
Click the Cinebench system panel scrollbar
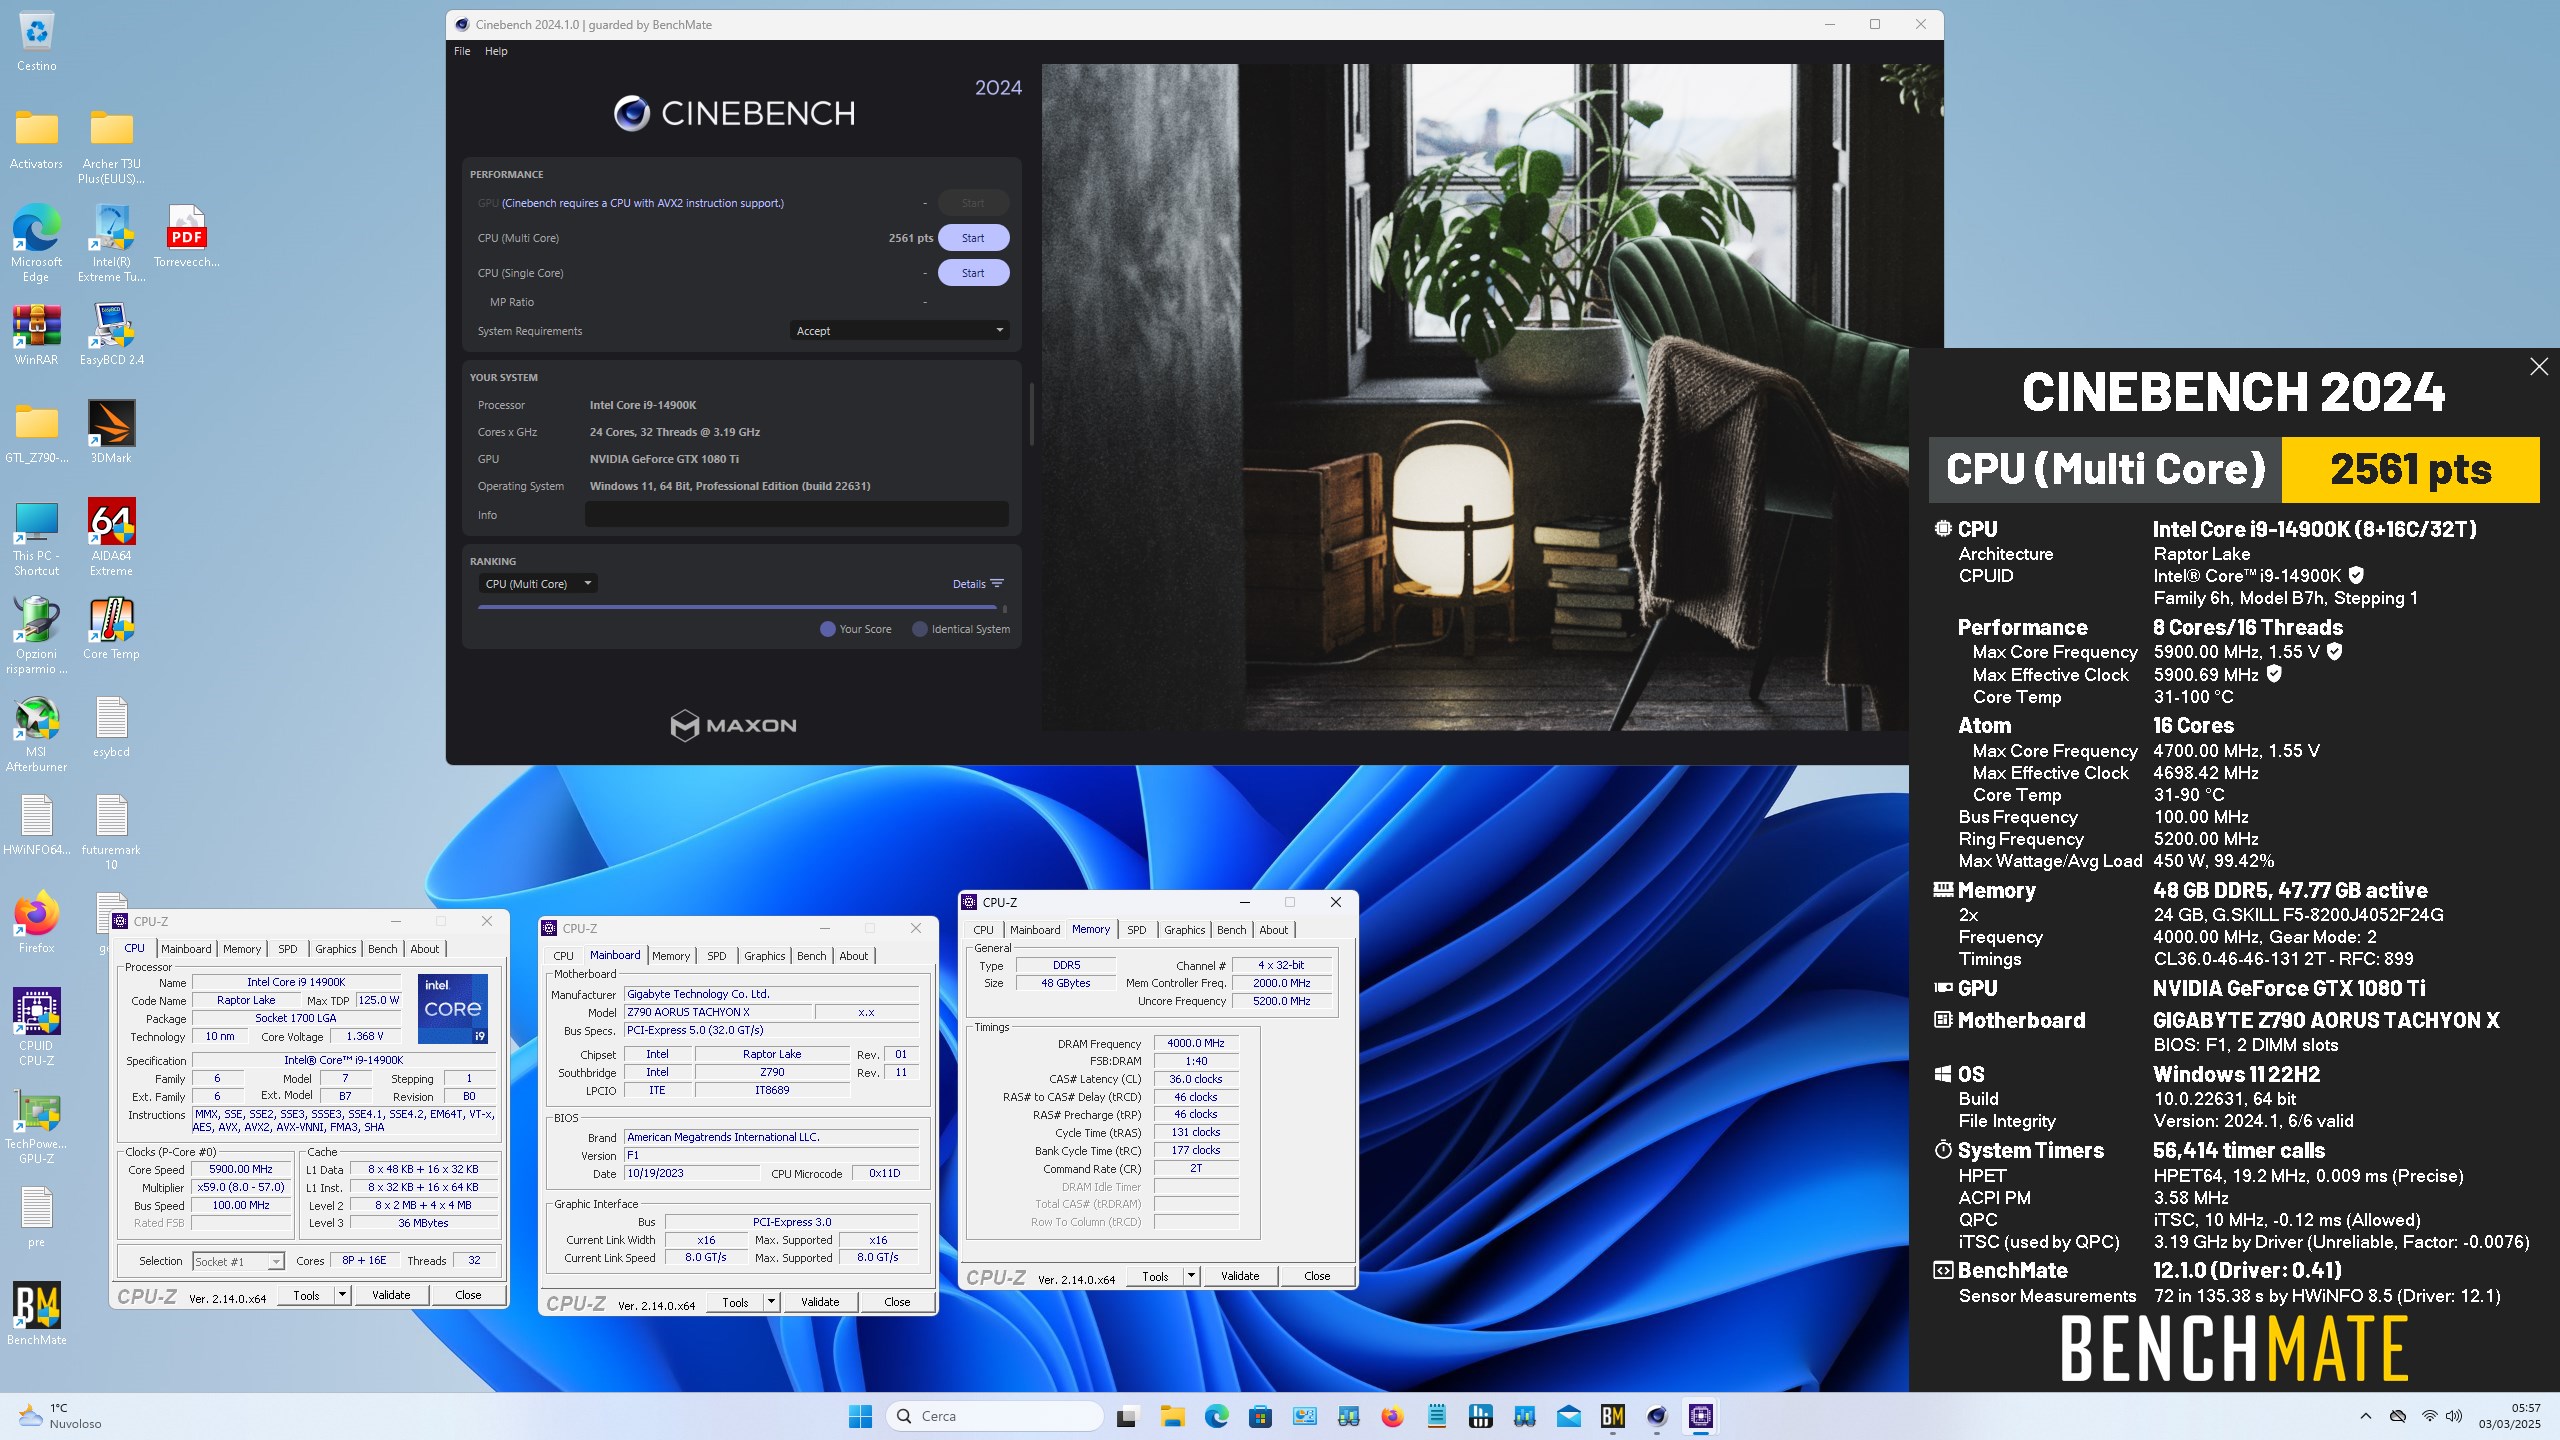[1030, 414]
